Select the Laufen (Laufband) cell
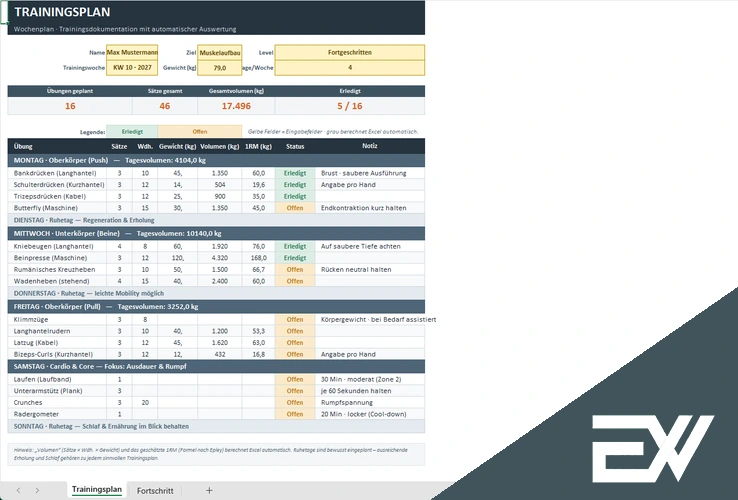Image resolution: width=738 pixels, height=500 pixels. [x=57, y=379]
